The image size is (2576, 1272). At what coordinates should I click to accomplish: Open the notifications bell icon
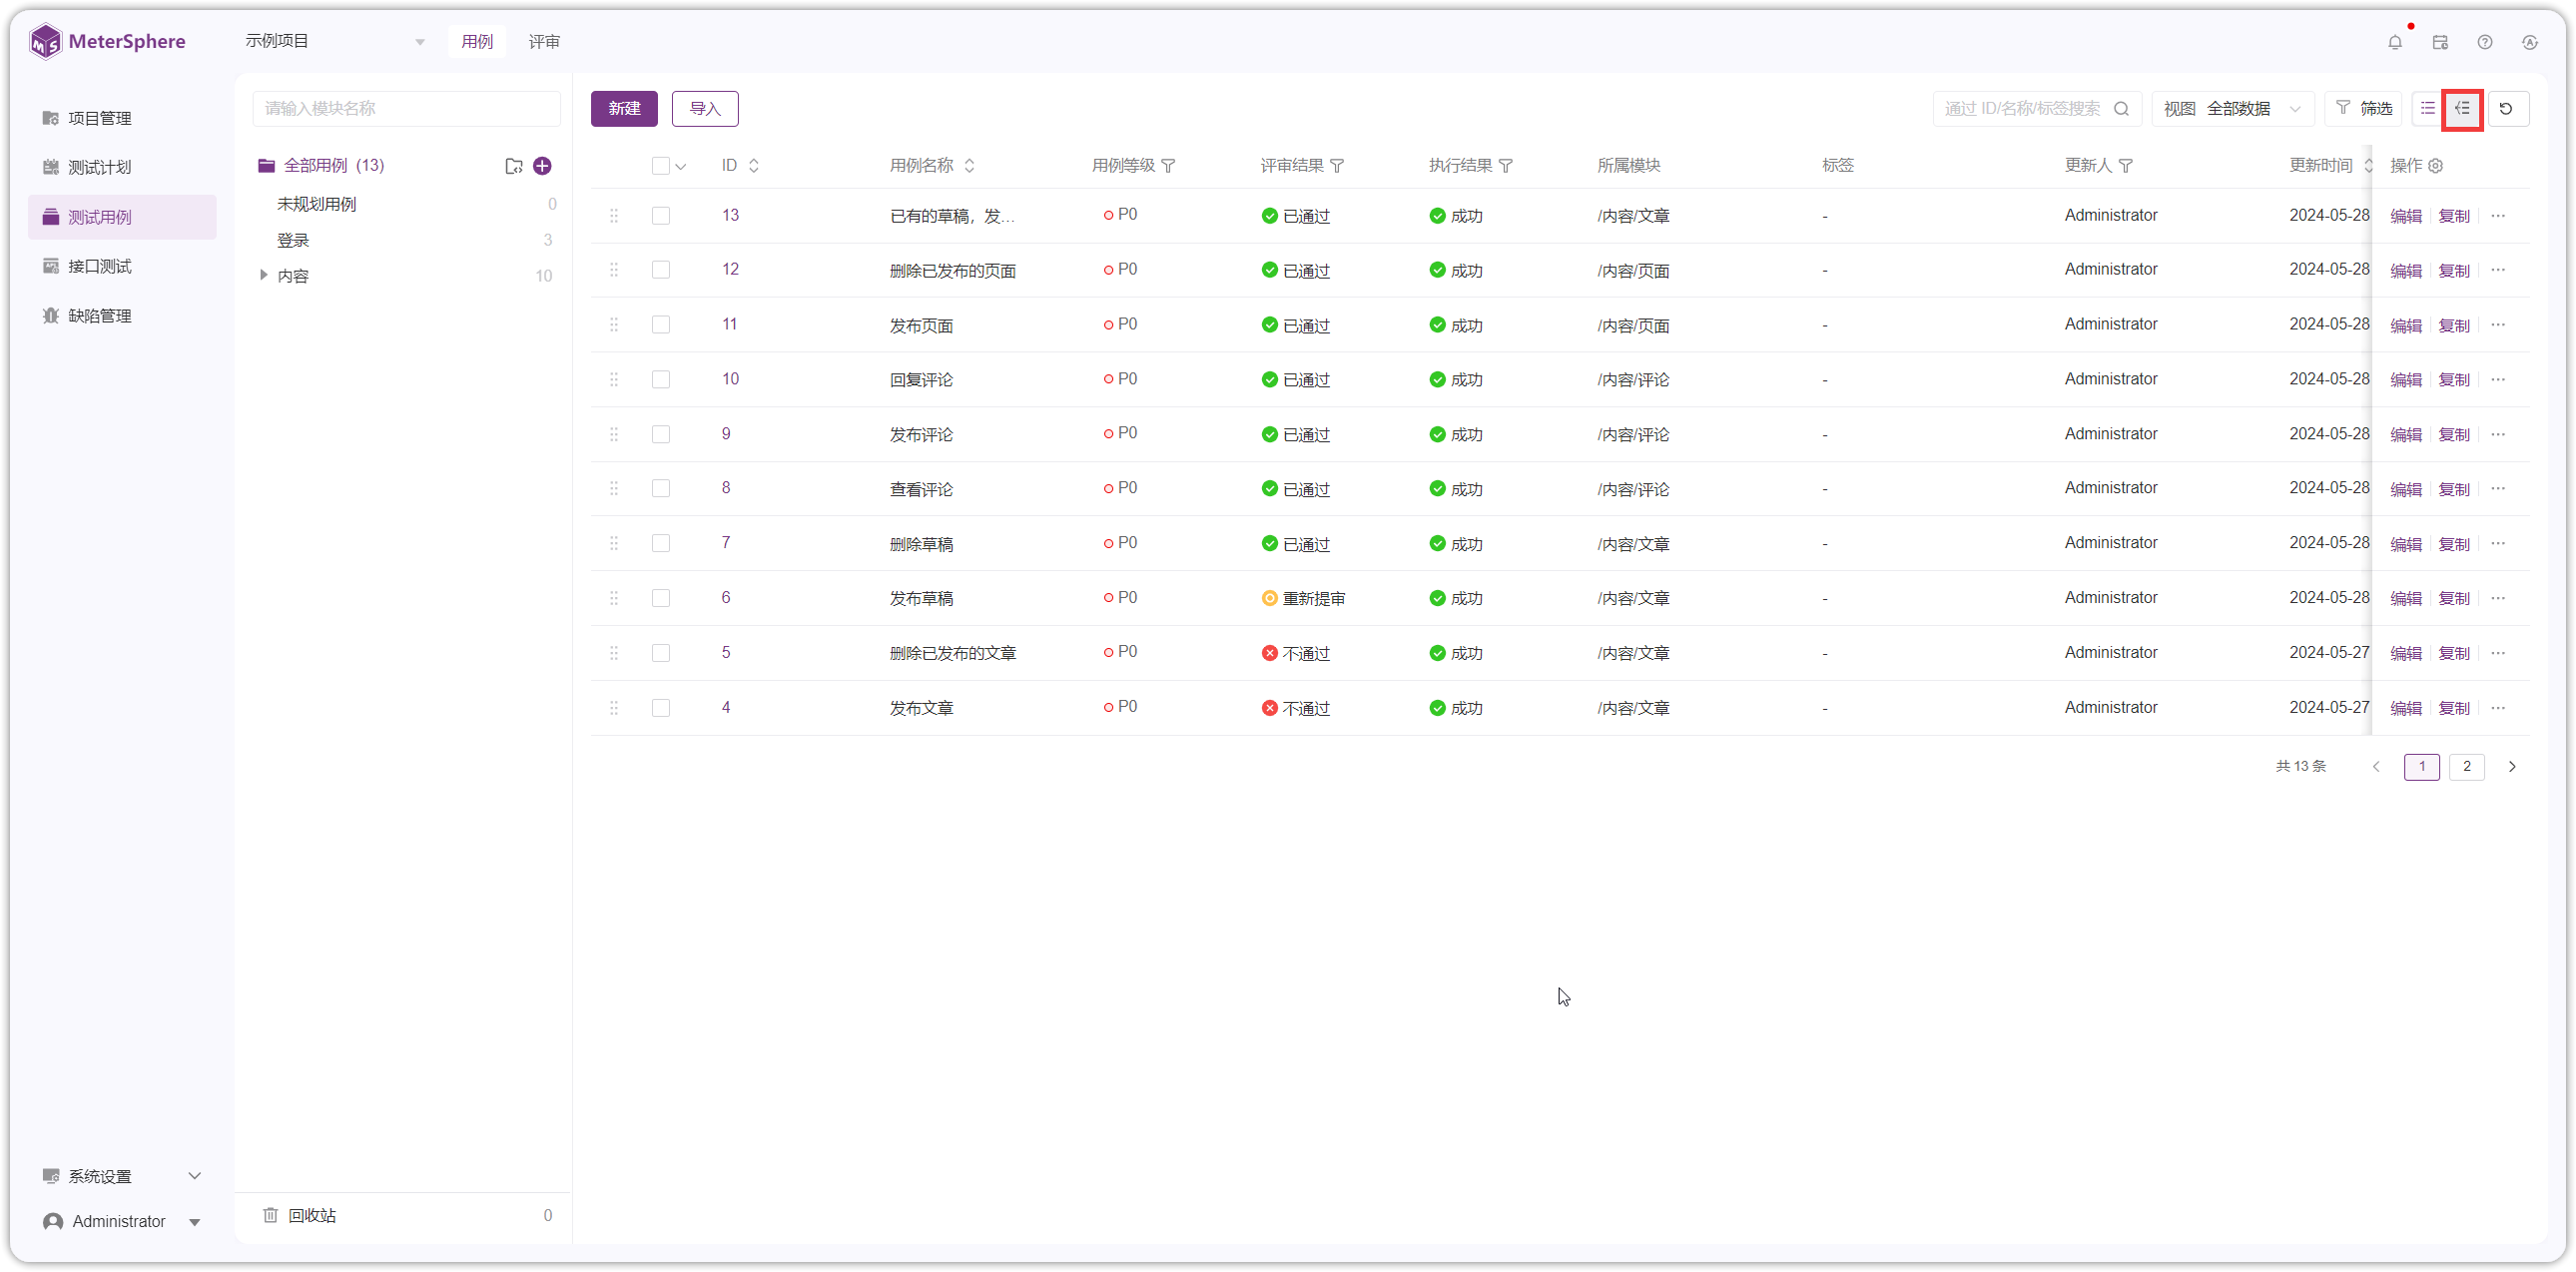(2394, 42)
